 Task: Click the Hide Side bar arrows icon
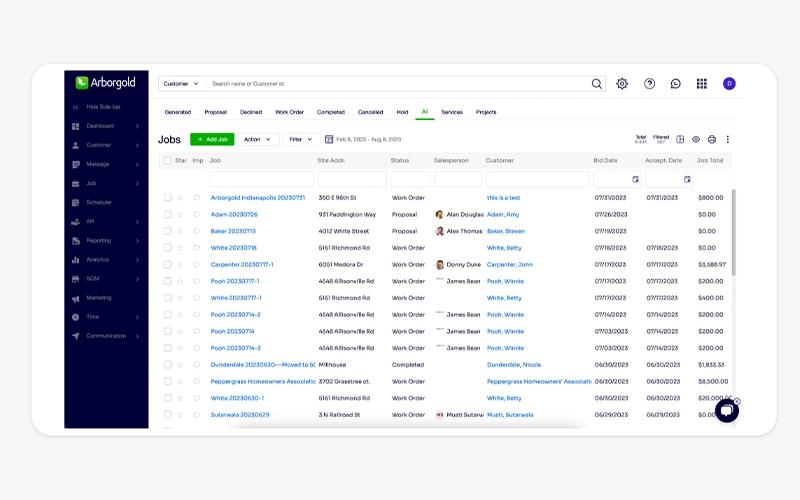tap(76, 107)
